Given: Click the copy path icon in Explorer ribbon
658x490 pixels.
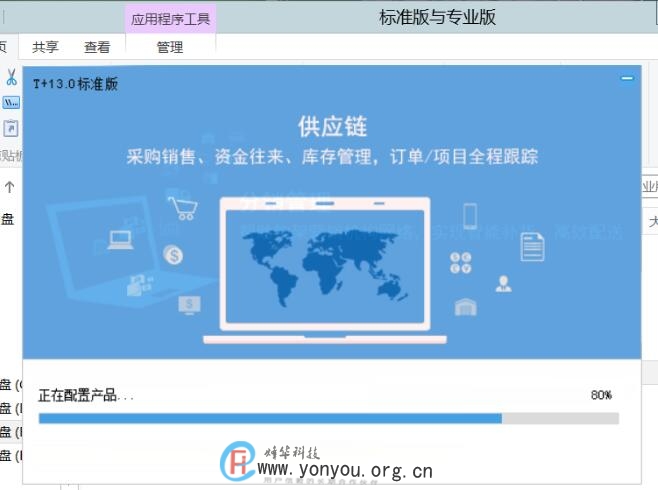Looking at the screenshot, I should [11, 102].
